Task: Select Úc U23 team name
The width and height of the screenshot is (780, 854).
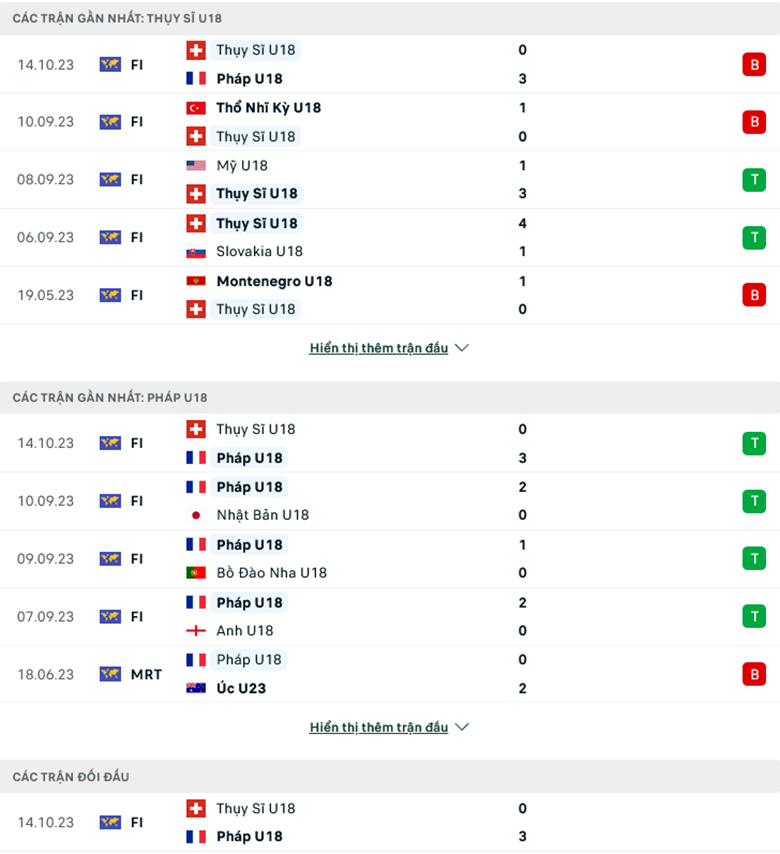Action: point(241,689)
